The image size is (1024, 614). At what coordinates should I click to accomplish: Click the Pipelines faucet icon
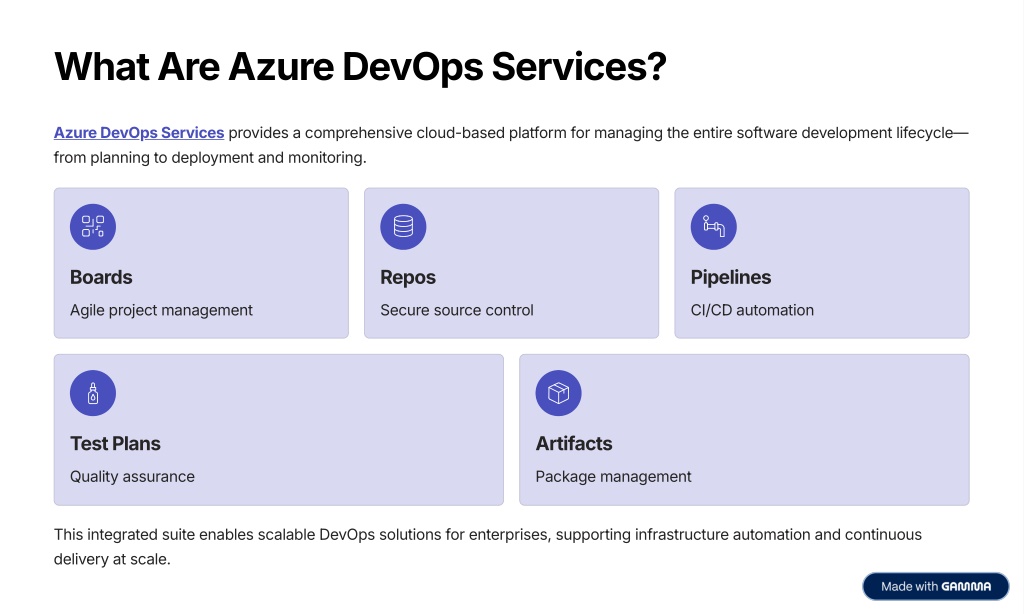click(713, 227)
